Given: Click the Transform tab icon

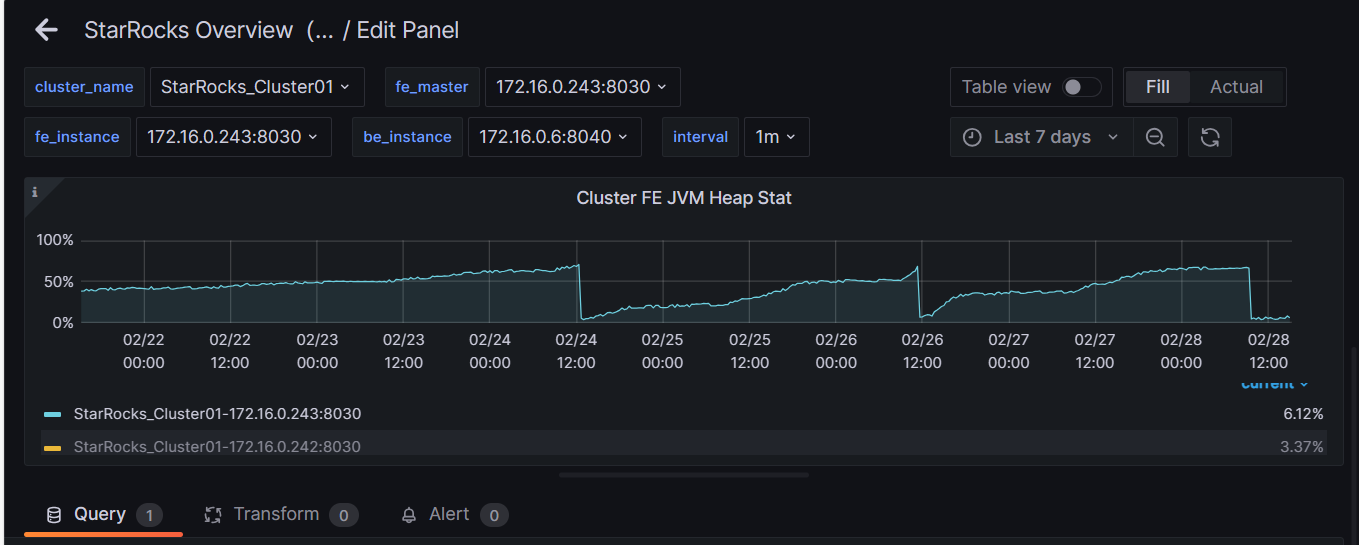Looking at the screenshot, I should point(212,515).
